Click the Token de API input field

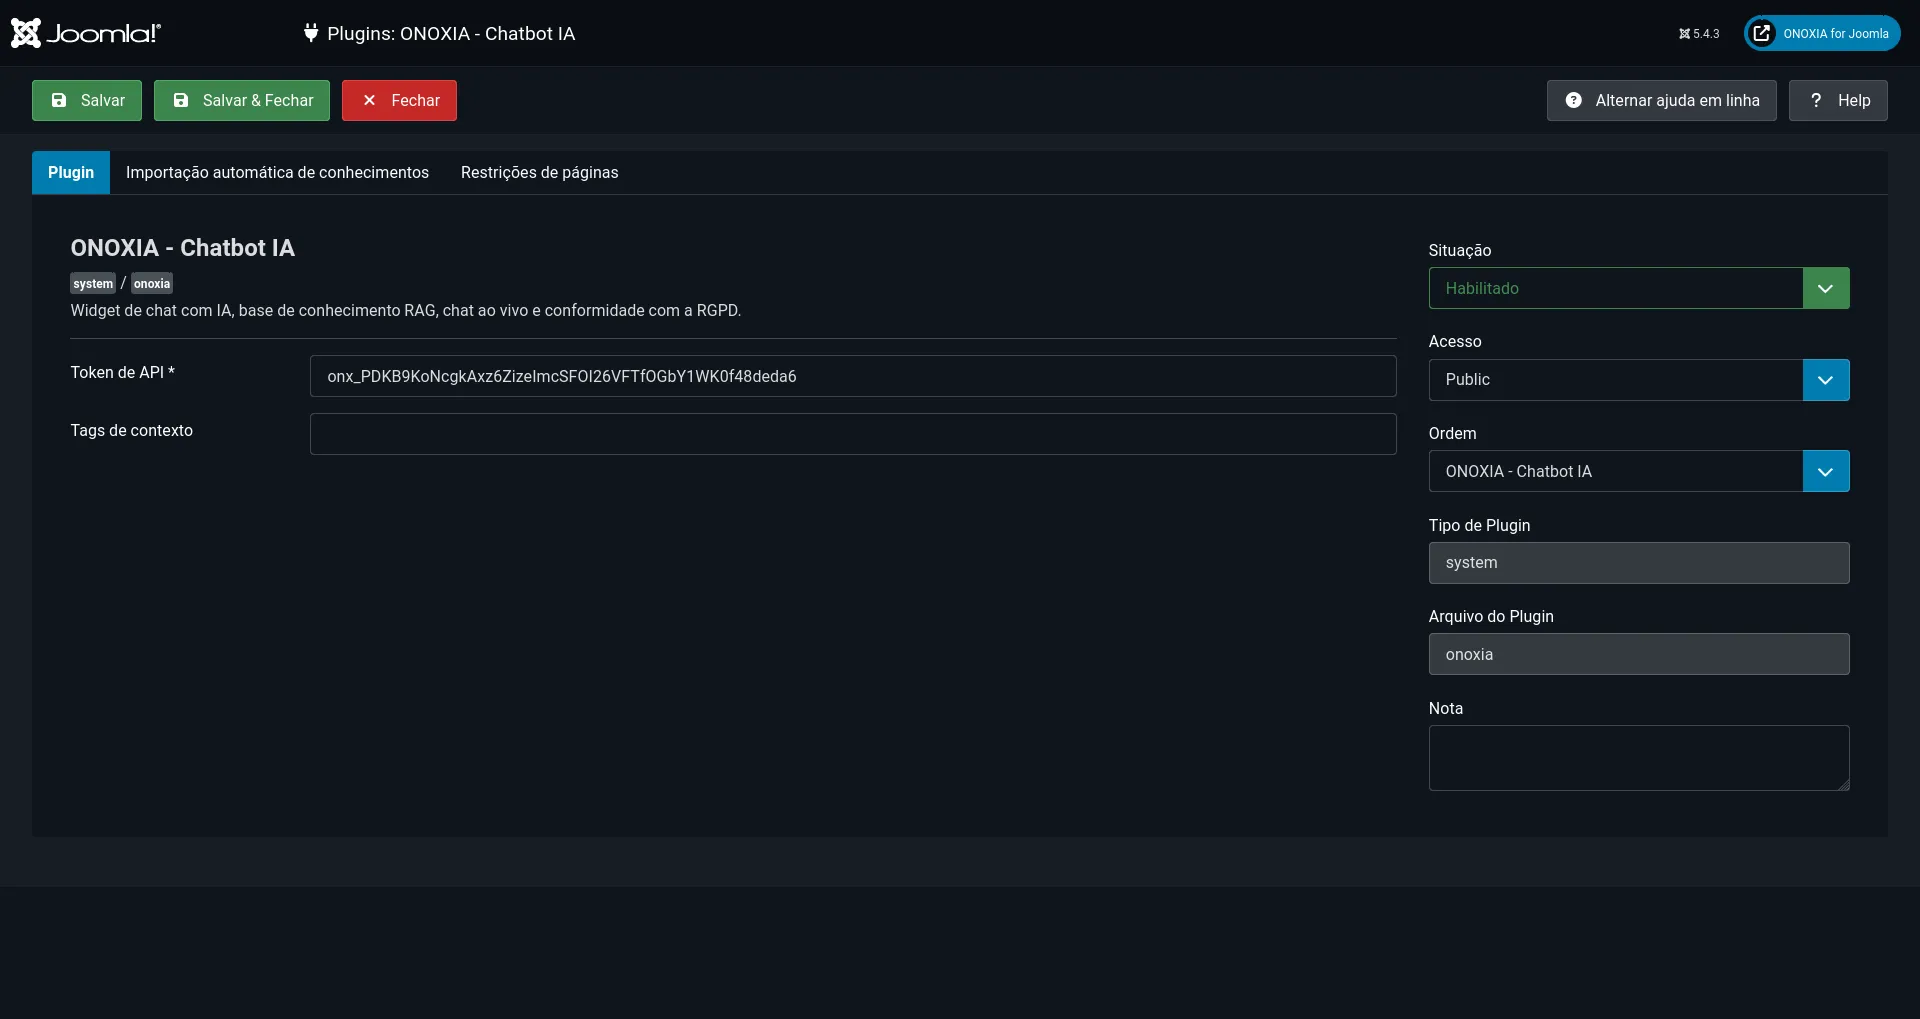(x=853, y=376)
